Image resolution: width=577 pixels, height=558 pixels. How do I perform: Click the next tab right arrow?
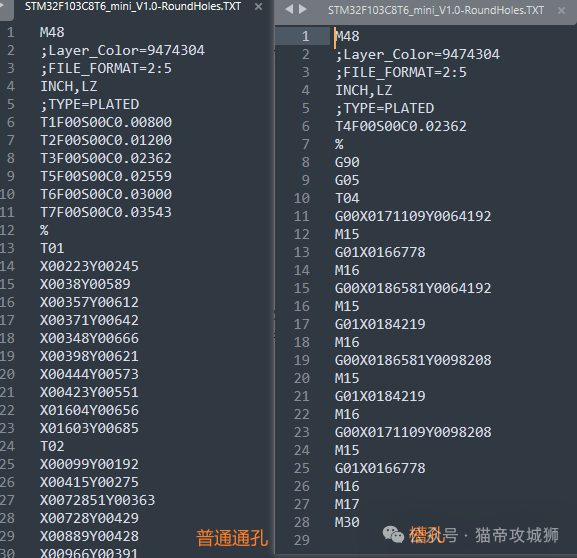303,10
